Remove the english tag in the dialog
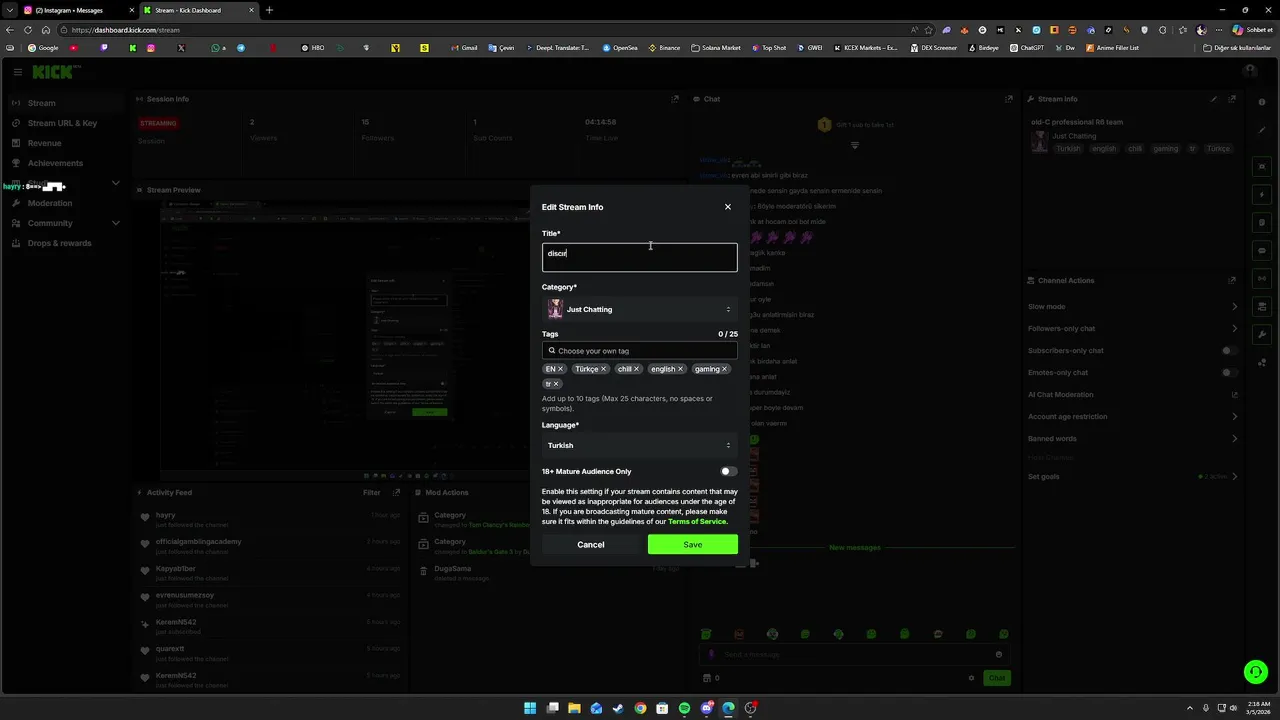 pos(680,369)
